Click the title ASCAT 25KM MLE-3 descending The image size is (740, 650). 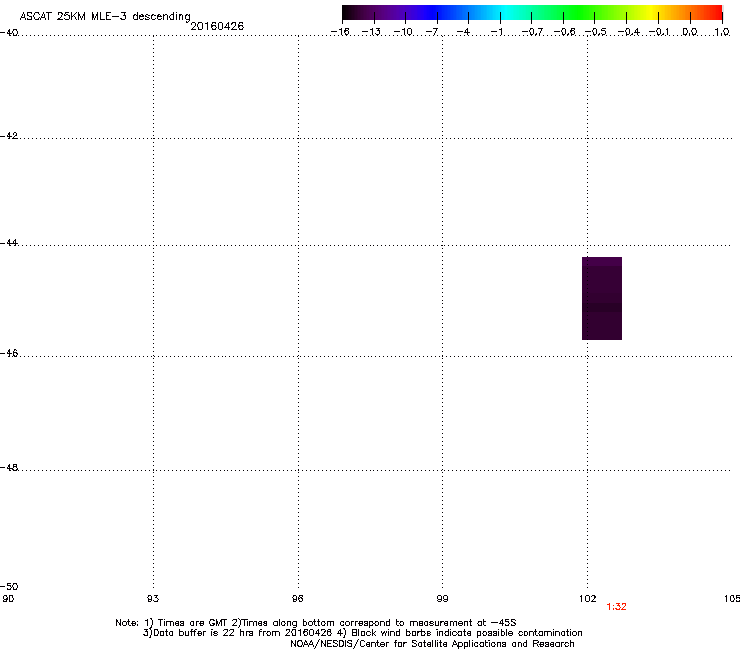tap(105, 17)
